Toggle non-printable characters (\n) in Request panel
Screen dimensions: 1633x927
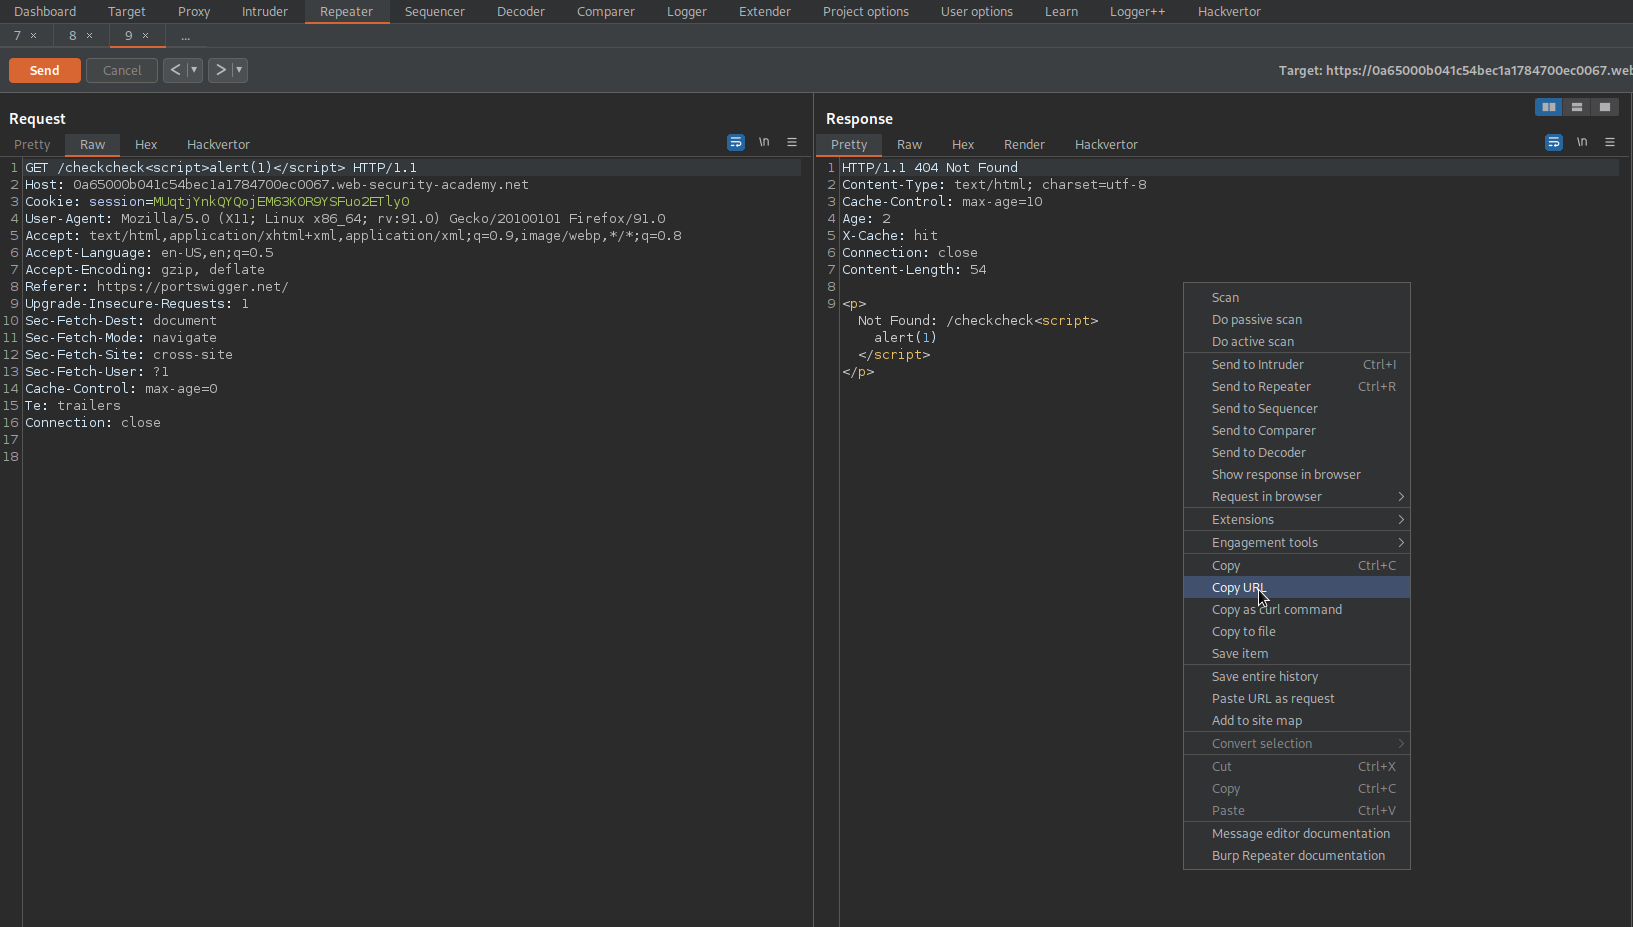[x=764, y=143]
